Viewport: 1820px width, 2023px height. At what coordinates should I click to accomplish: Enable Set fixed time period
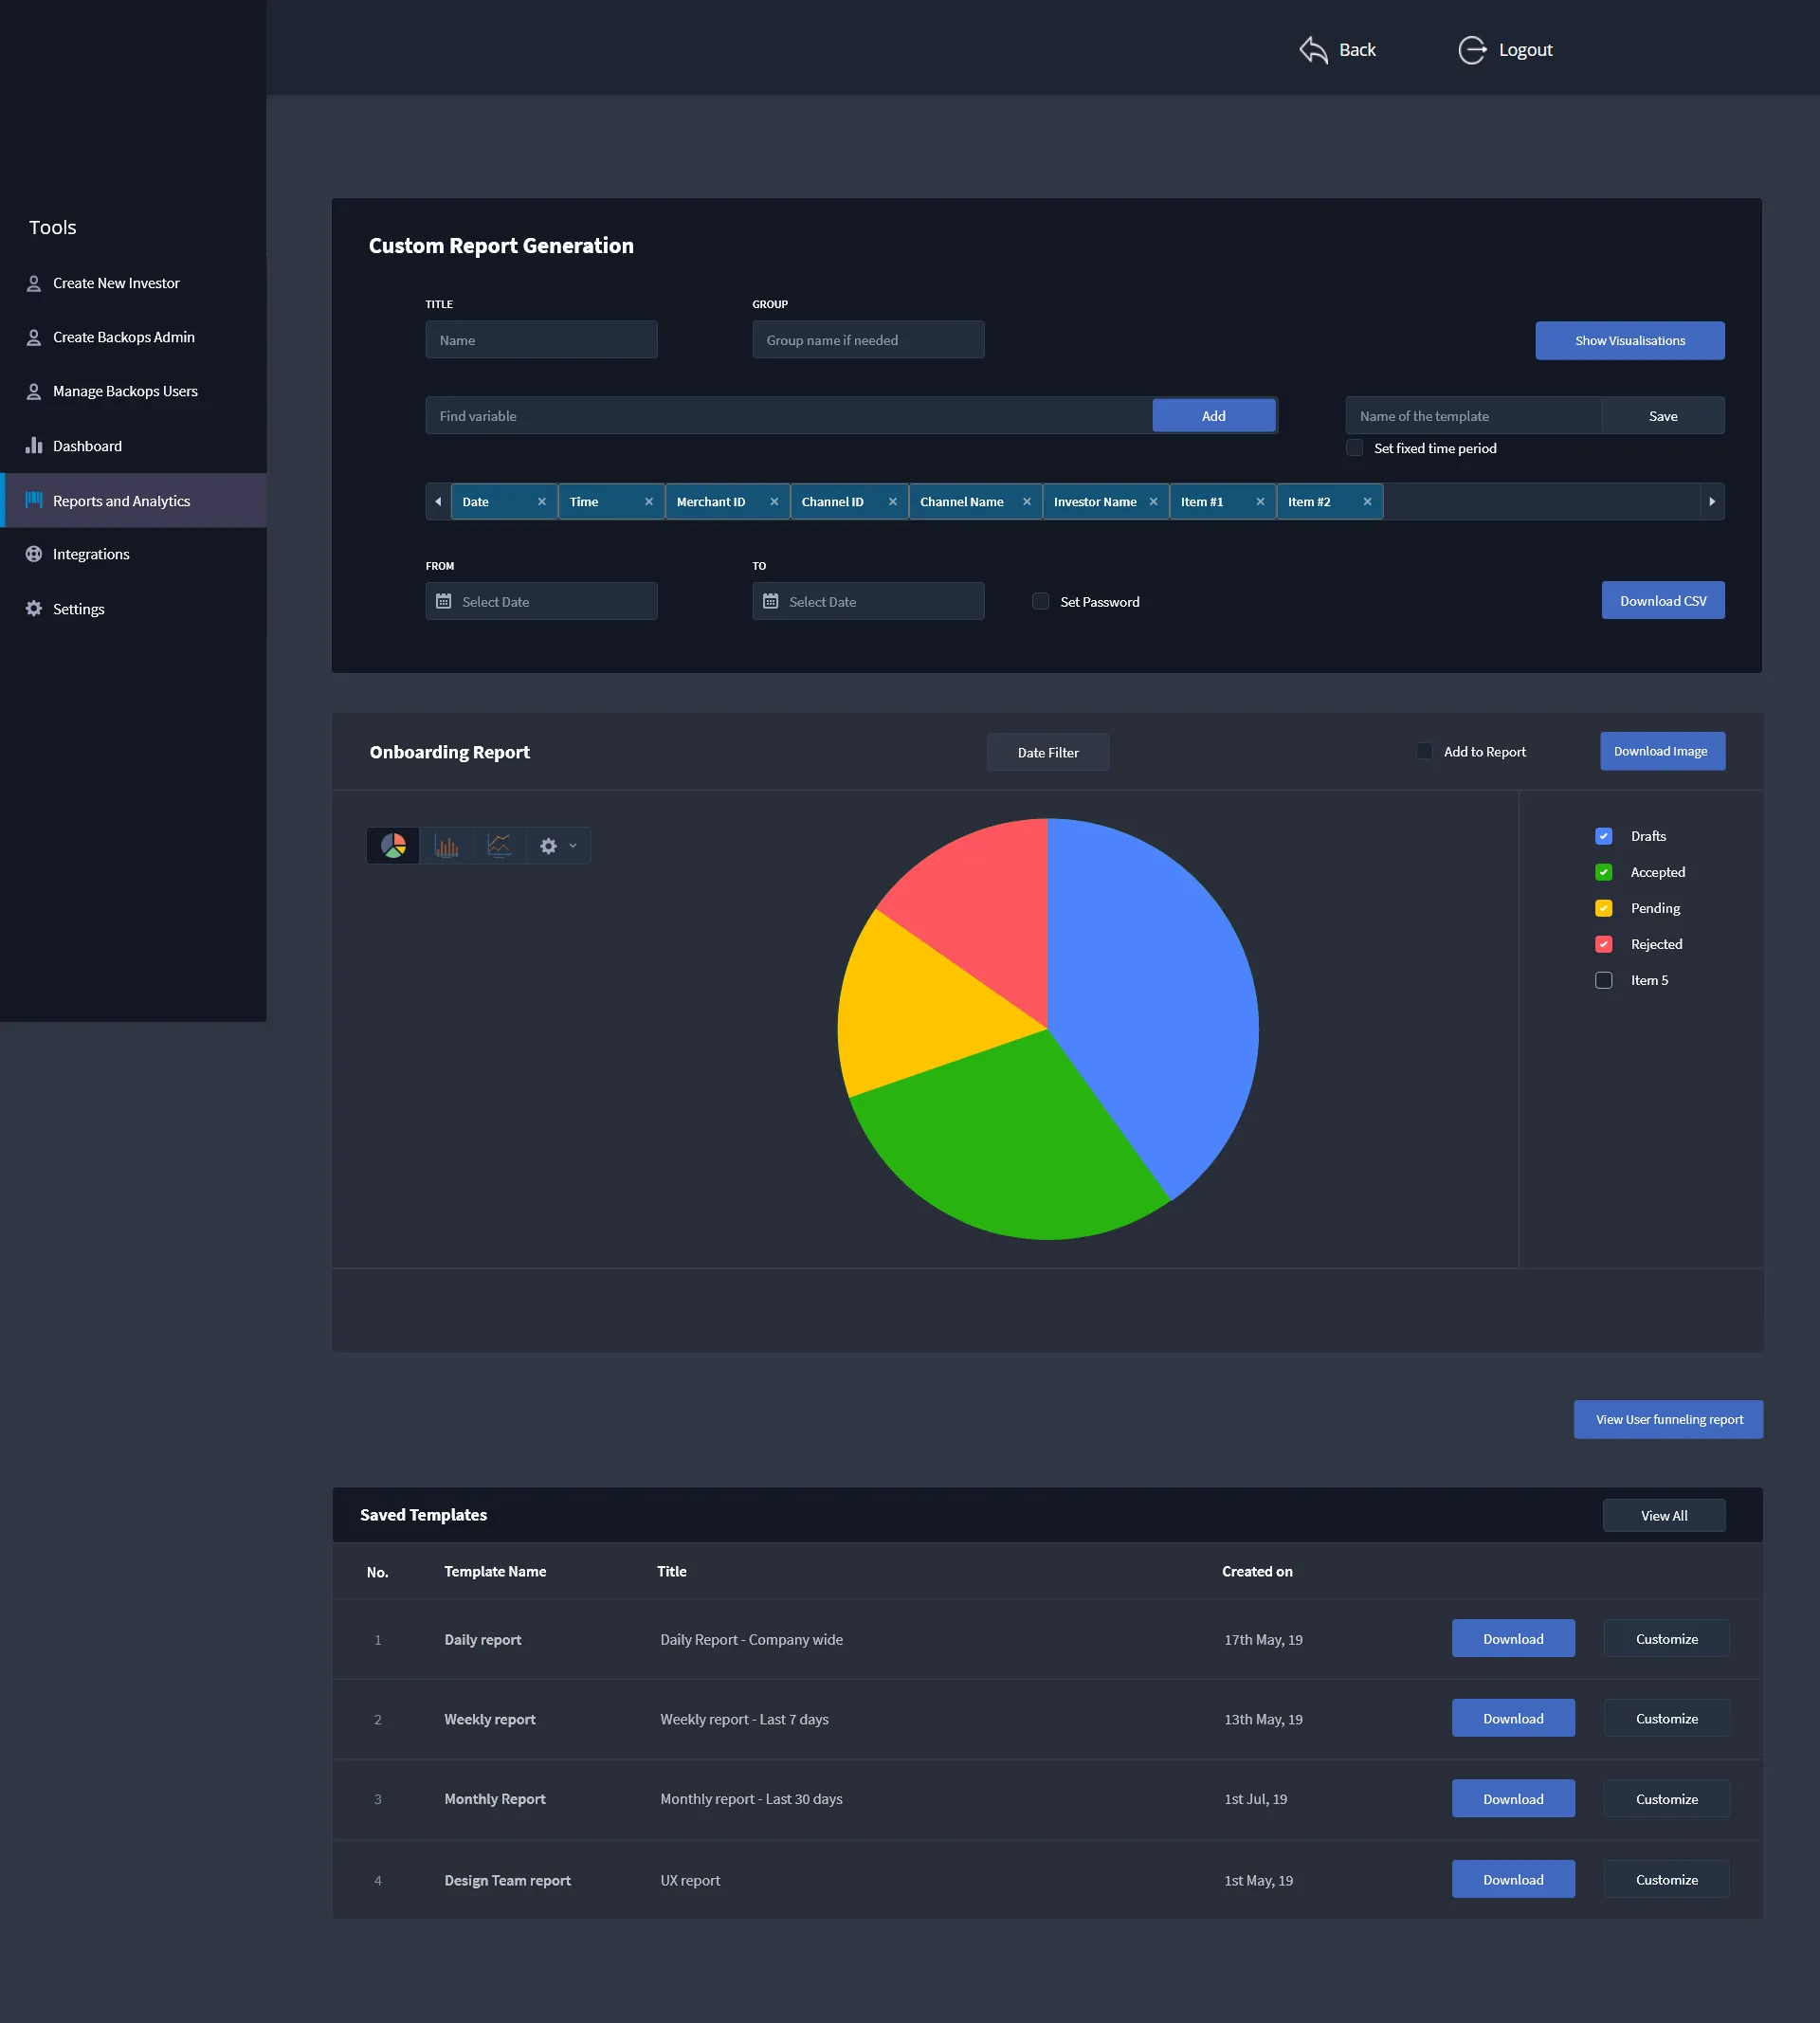1354,448
